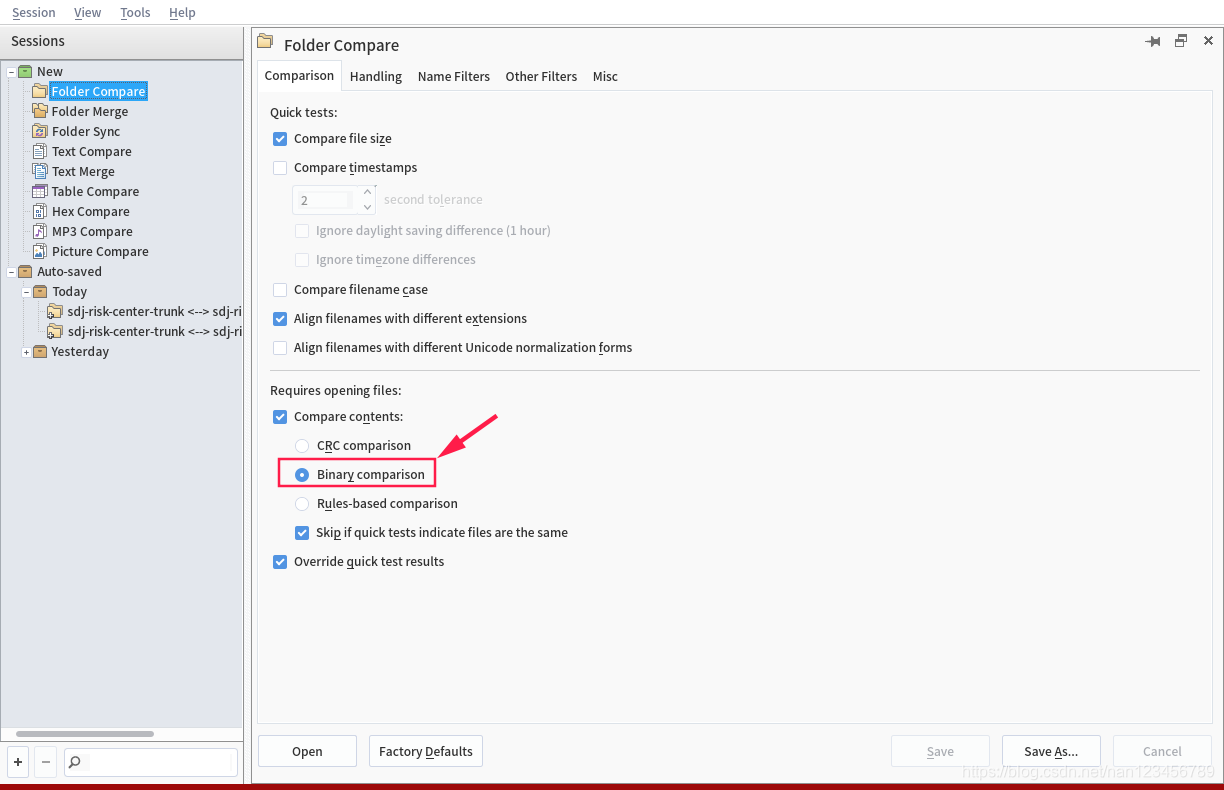This screenshot has height=790, width=1224.
Task: Increase second tolerance with up arrow
Action: click(x=368, y=192)
